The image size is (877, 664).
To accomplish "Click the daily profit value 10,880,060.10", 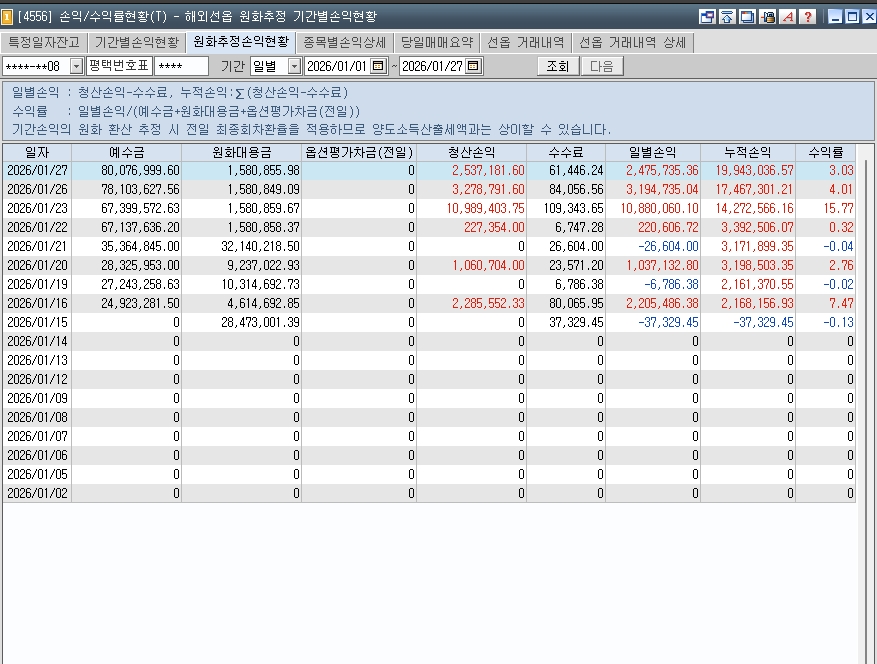I will [x=659, y=209].
